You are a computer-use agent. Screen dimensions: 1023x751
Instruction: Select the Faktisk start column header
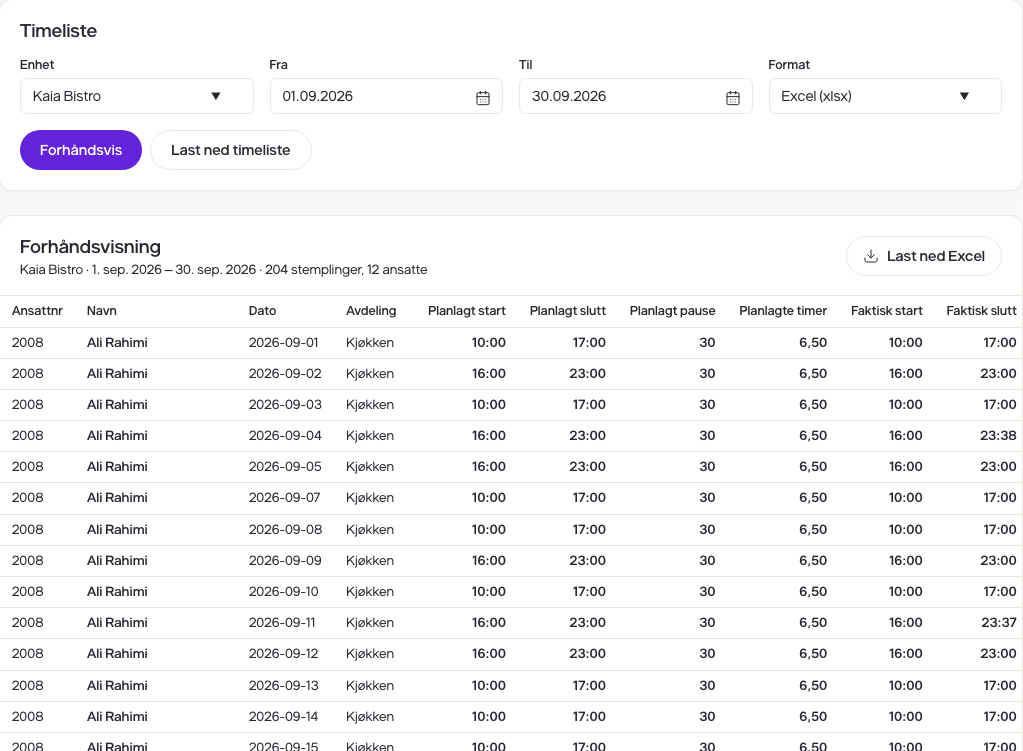point(887,311)
